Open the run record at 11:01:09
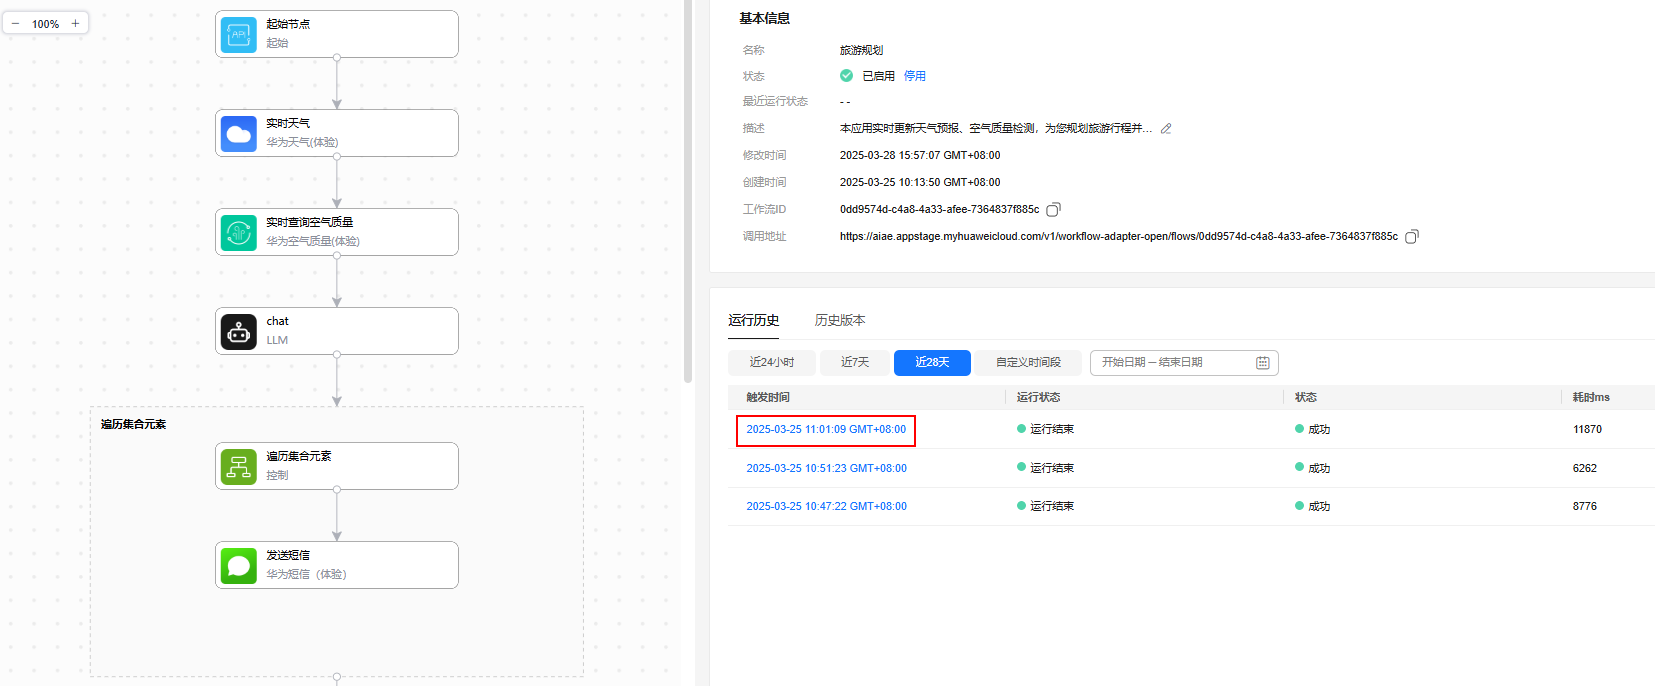Viewport: 1655px width, 686px height. pos(825,430)
